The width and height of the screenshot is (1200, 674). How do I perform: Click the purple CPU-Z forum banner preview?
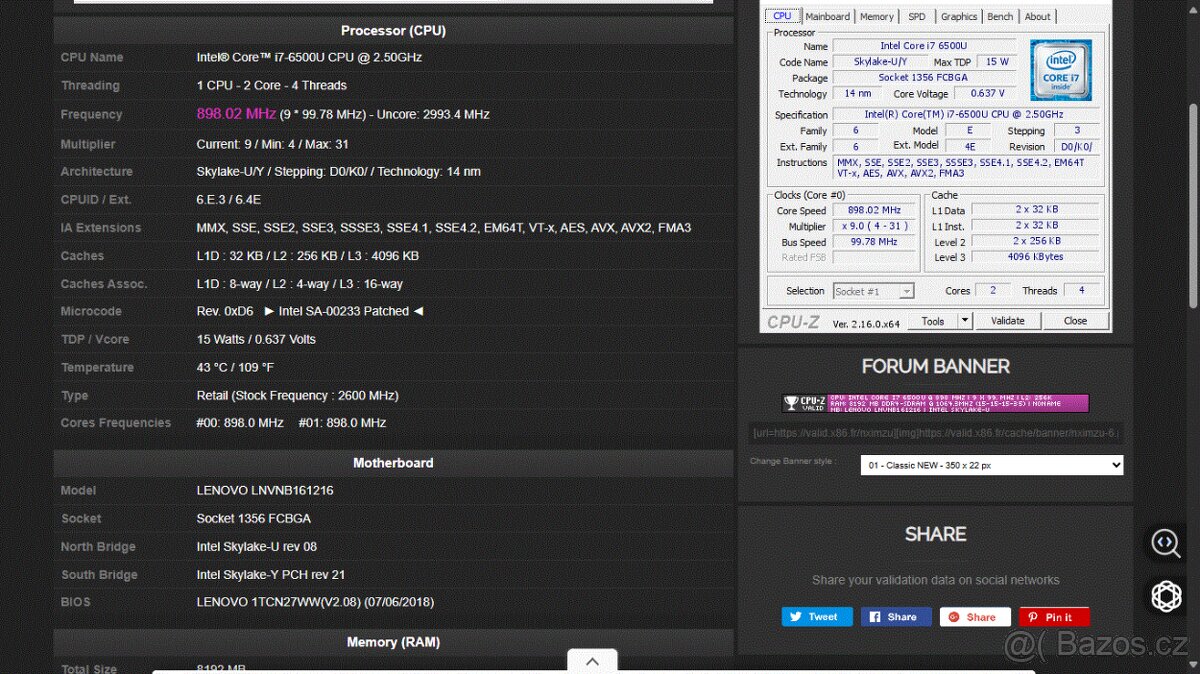click(938, 402)
